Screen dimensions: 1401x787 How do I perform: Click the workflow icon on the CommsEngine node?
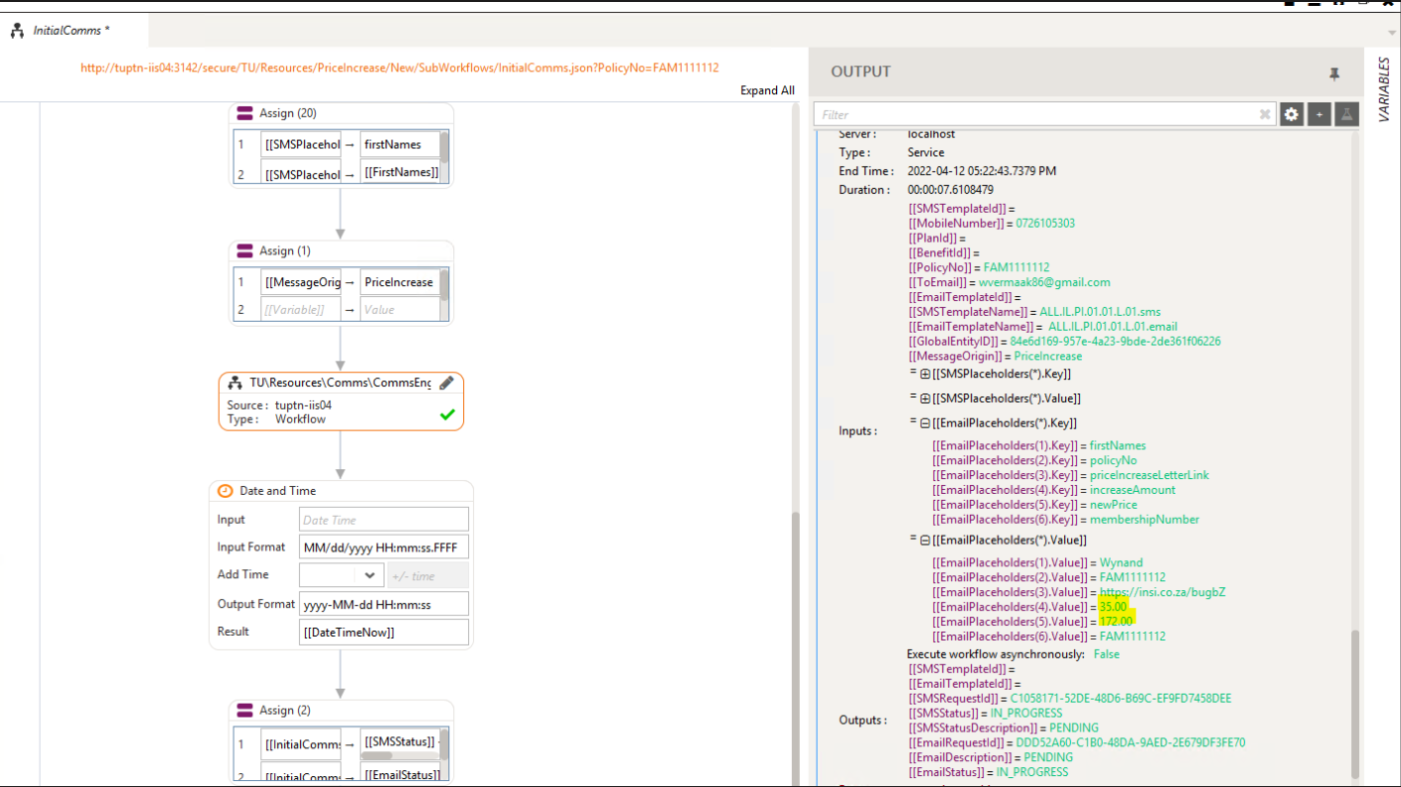pyautogui.click(x=235, y=383)
